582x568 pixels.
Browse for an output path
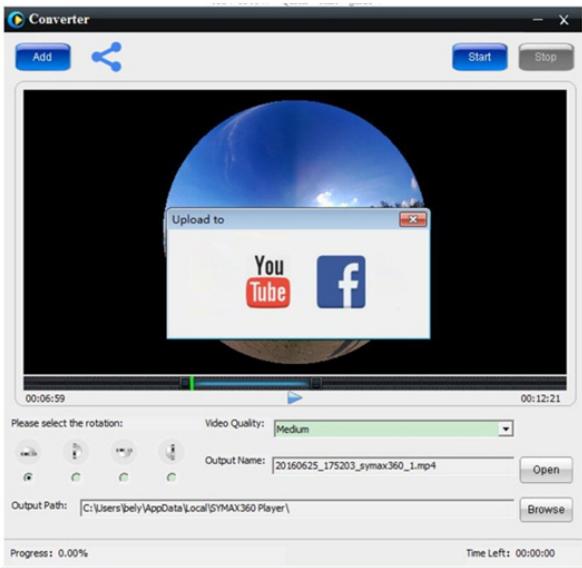pos(546,509)
